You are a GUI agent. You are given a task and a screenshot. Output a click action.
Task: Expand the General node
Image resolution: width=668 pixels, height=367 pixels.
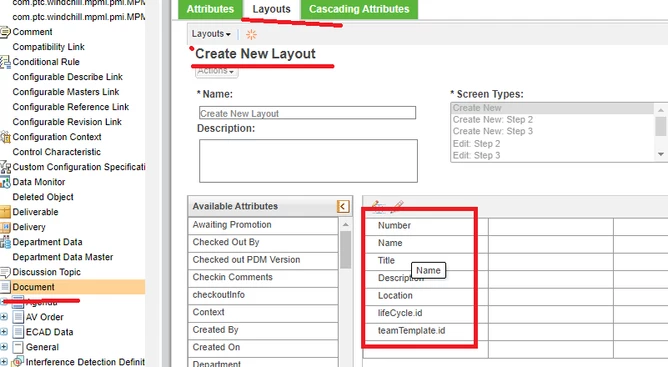4,347
